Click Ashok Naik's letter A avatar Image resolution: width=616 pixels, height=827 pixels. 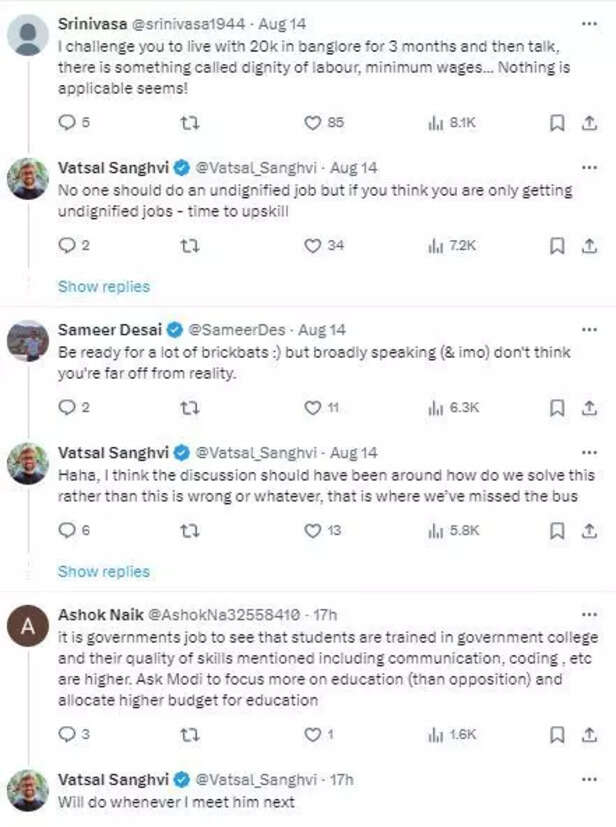point(28,628)
